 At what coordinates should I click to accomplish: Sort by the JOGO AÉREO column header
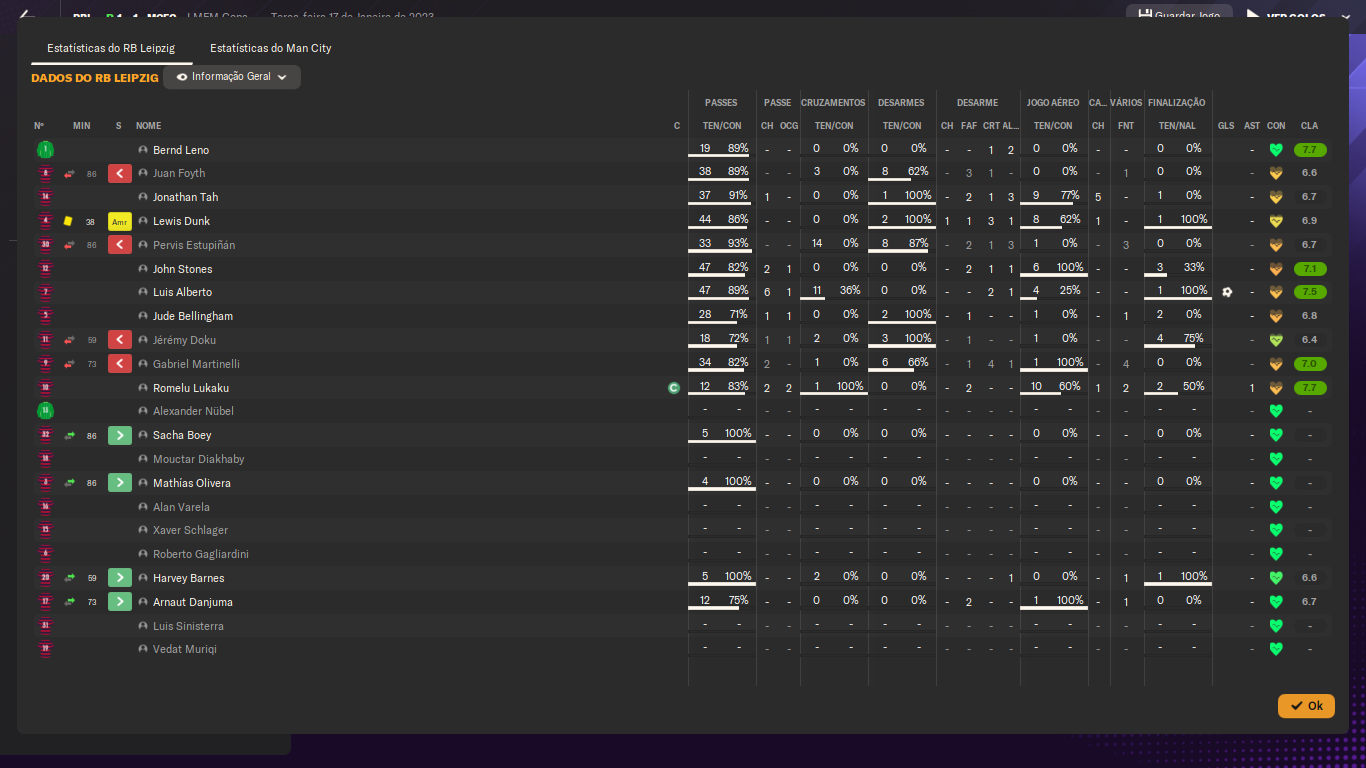click(1053, 103)
